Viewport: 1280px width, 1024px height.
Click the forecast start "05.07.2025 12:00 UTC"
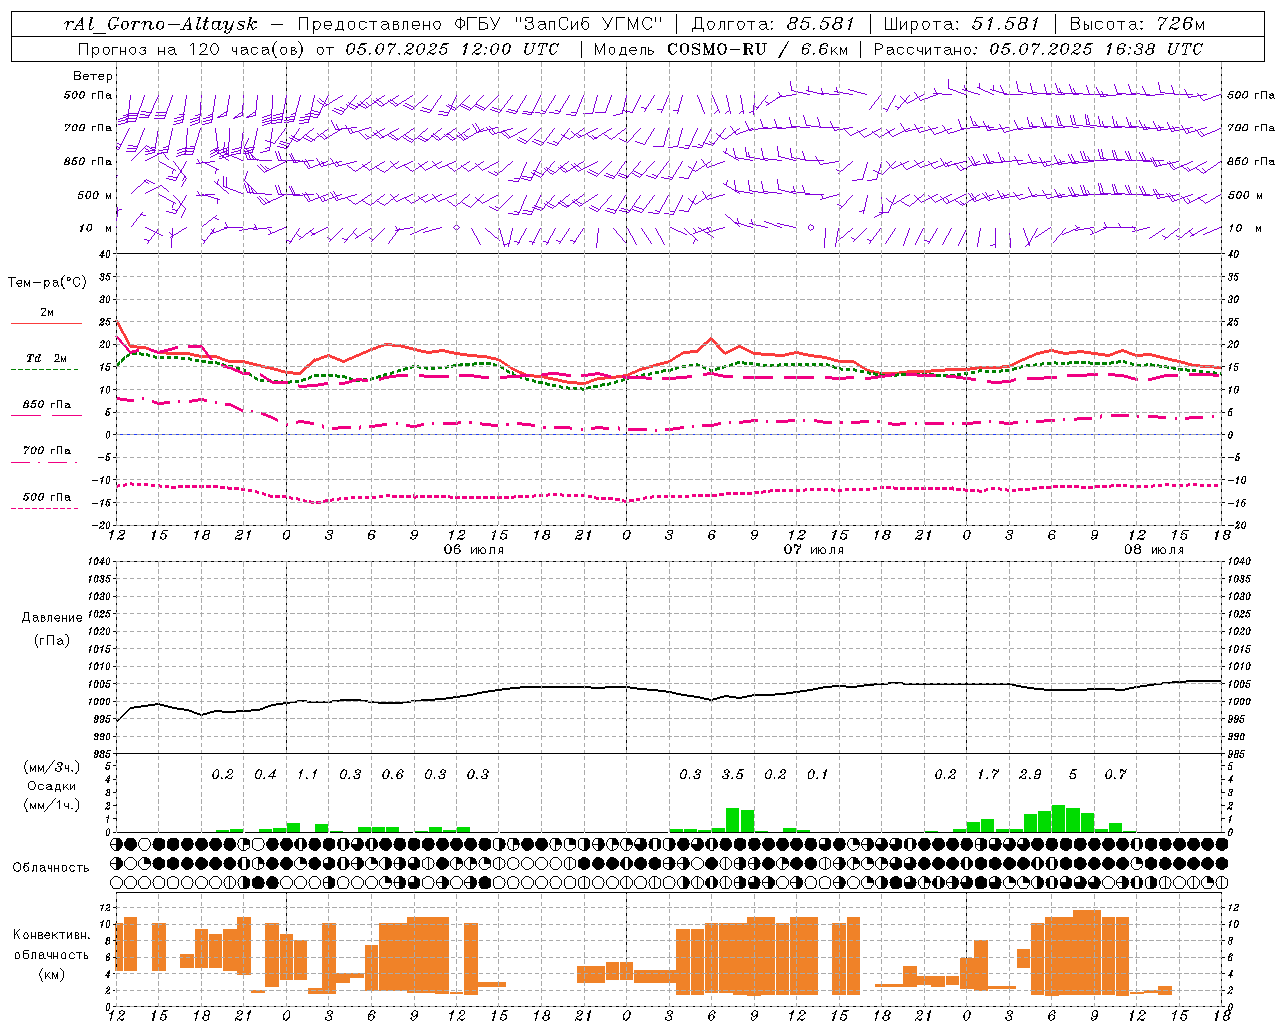coord(452,48)
